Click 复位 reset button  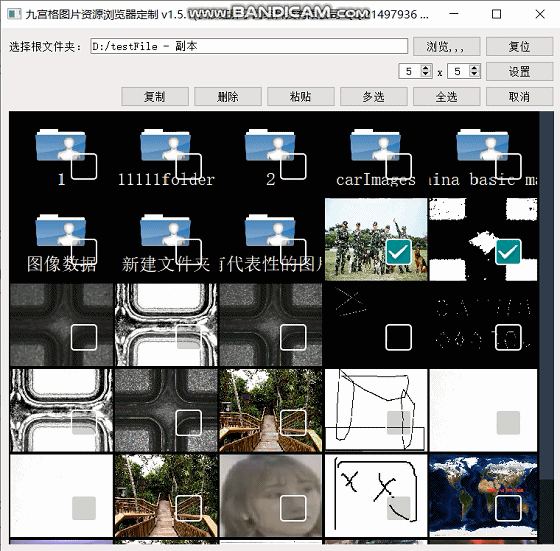519,46
